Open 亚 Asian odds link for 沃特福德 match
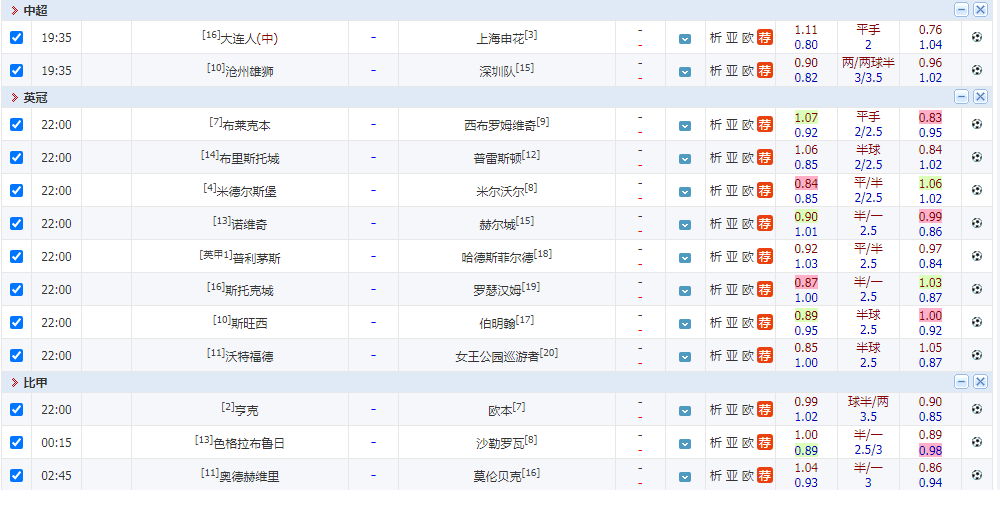The image size is (1000, 520). click(732, 355)
